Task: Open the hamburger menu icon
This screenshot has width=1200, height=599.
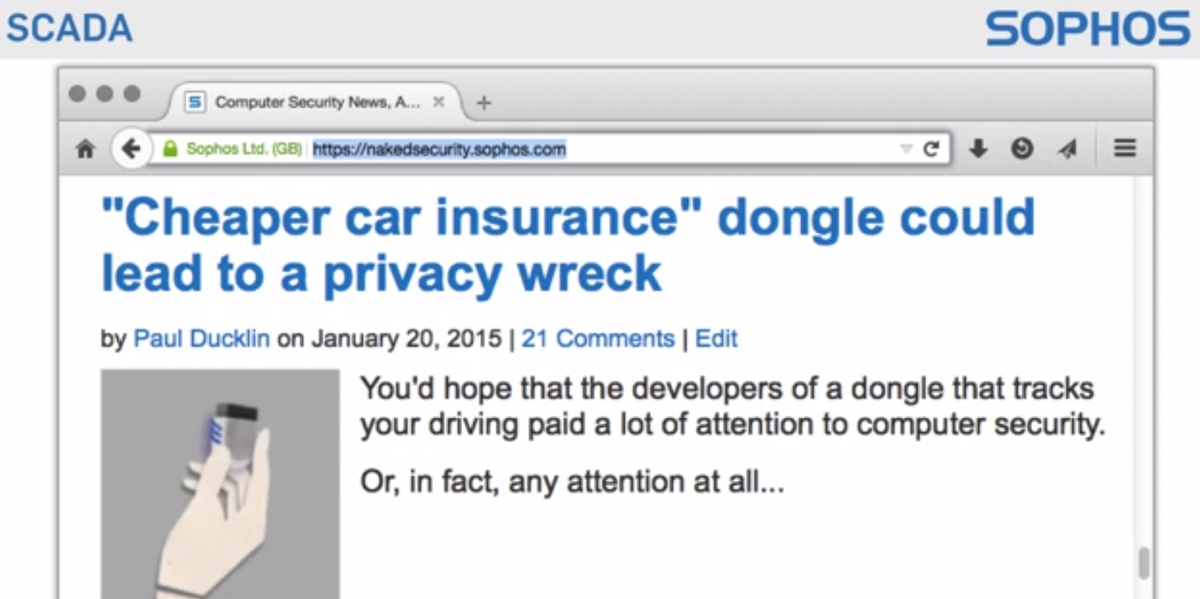Action: click(x=1125, y=149)
